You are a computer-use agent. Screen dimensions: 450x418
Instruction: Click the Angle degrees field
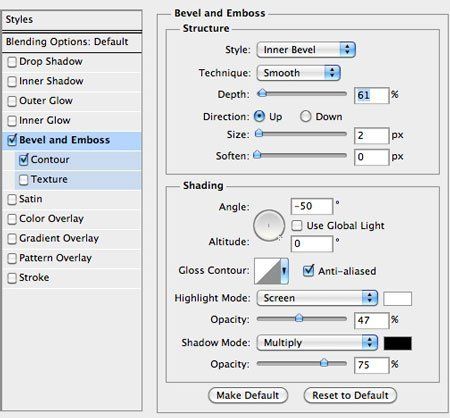(312, 206)
